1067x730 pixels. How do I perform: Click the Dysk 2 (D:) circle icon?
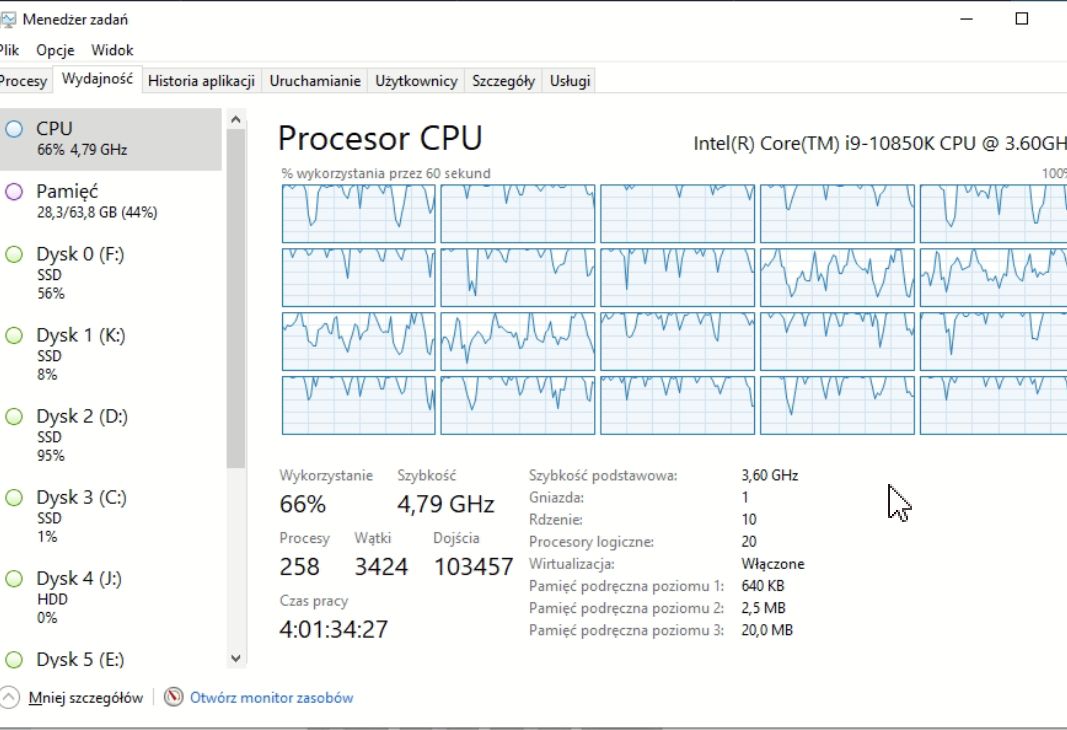14,417
